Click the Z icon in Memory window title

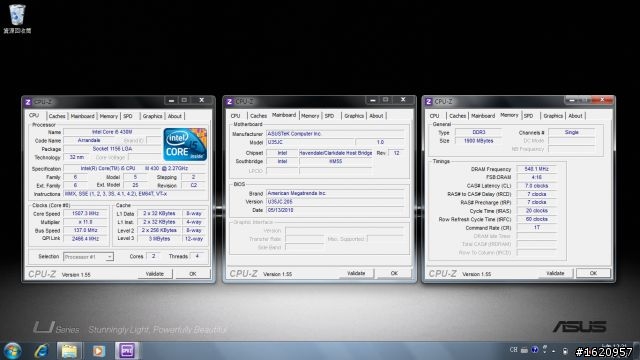pyautogui.click(x=428, y=102)
